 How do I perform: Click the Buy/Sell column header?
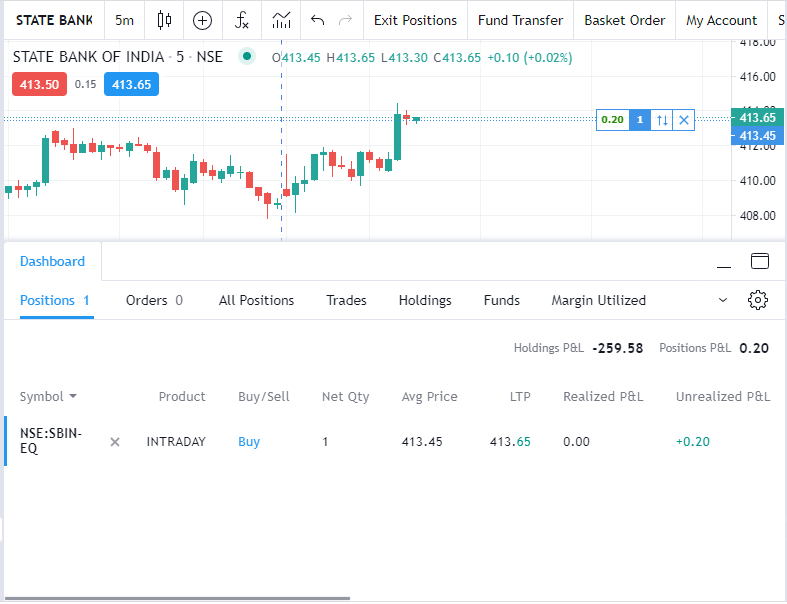click(264, 397)
